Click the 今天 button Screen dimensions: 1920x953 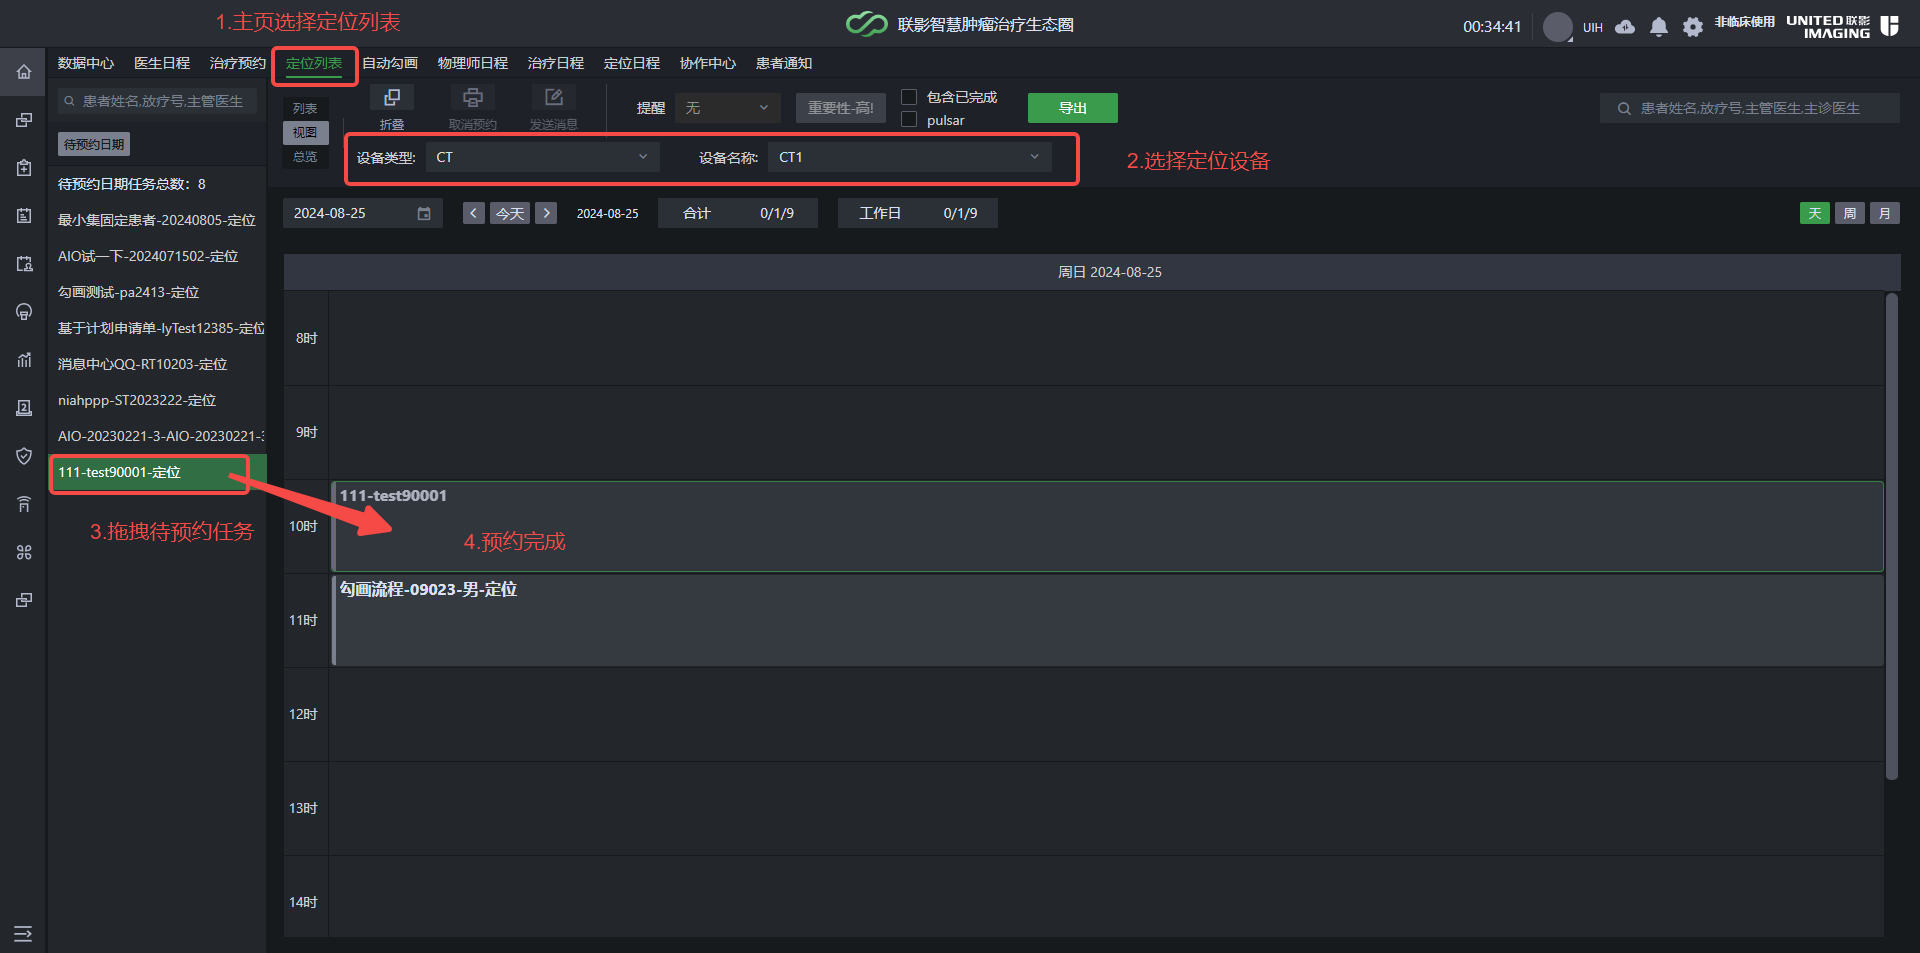510,214
